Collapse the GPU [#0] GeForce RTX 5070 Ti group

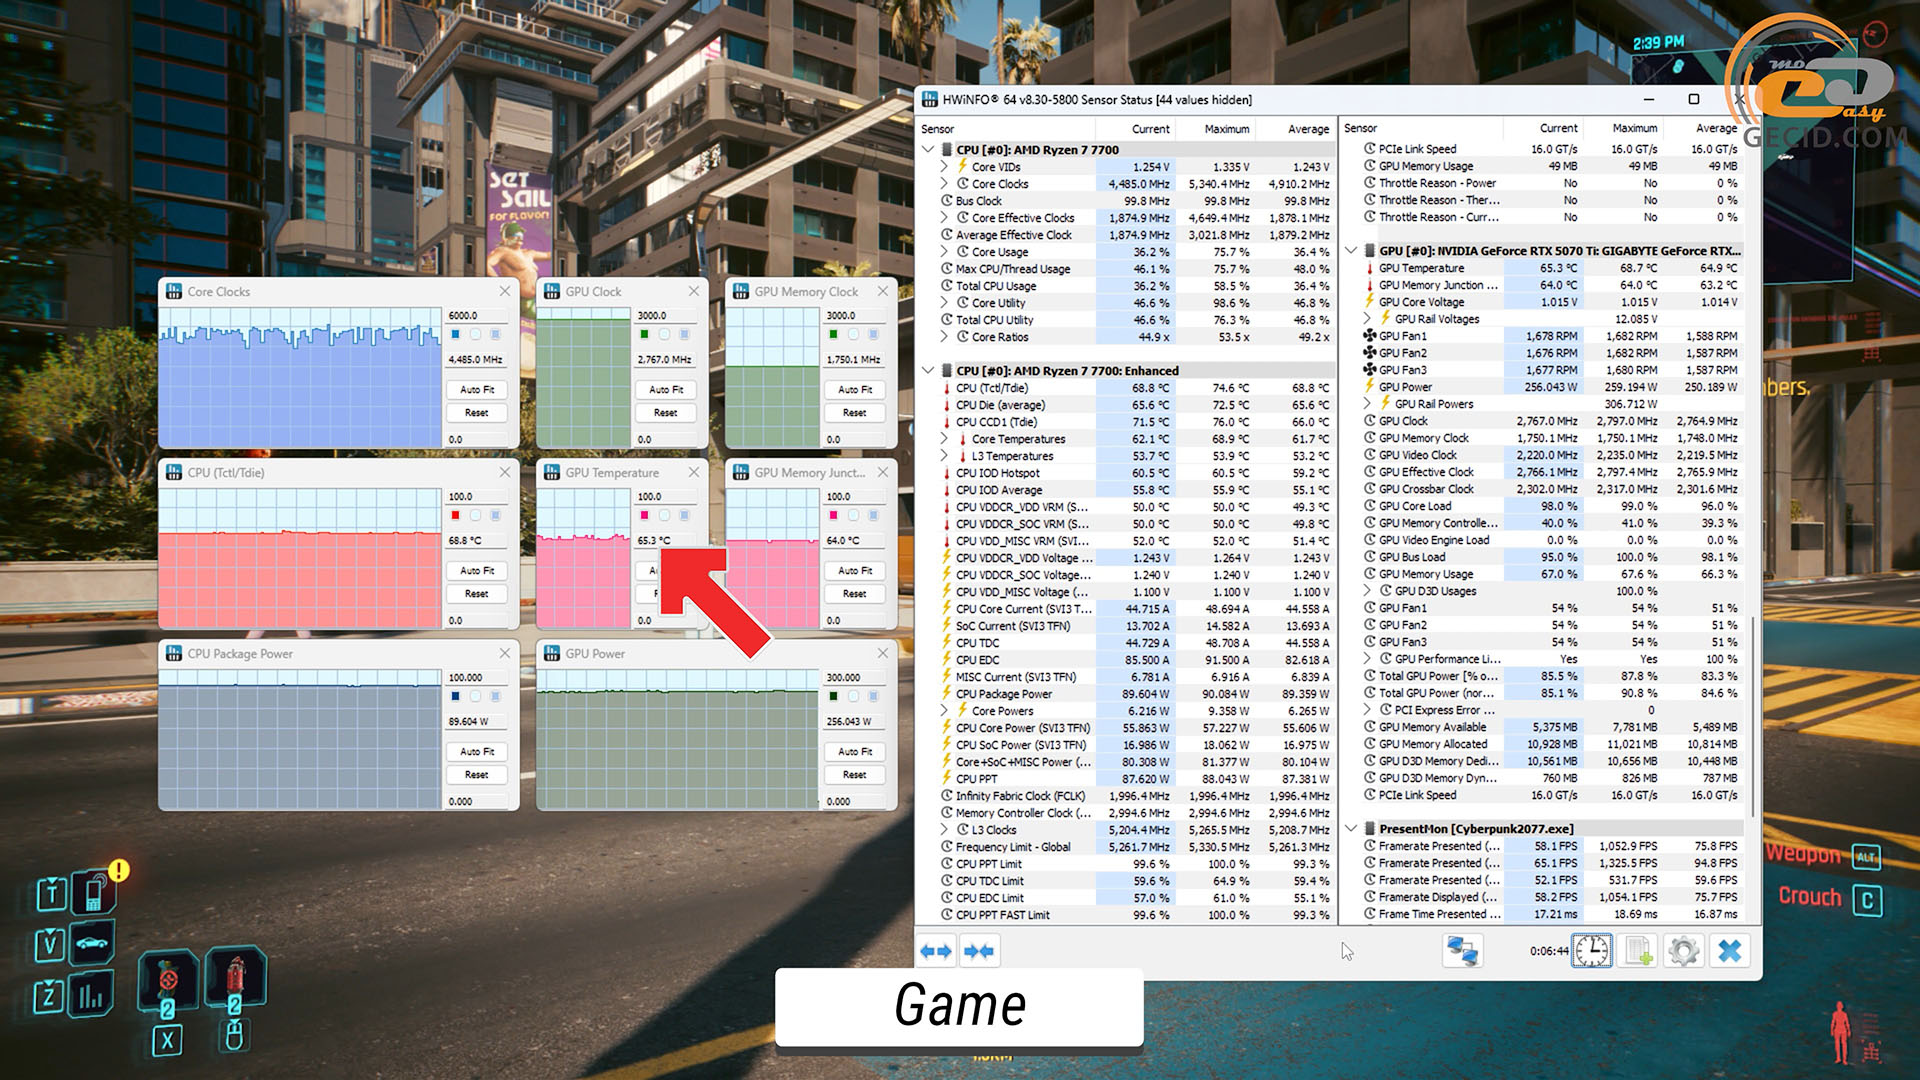(x=1351, y=251)
